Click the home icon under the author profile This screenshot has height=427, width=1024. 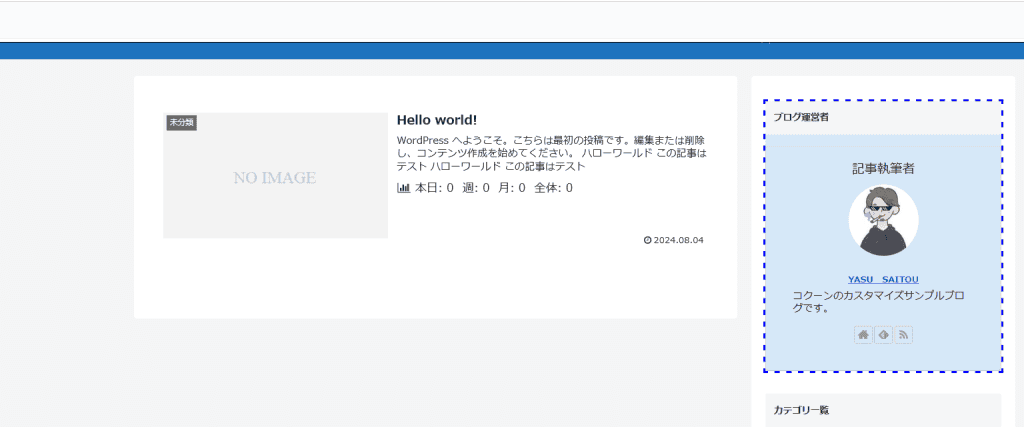pyautogui.click(x=864, y=335)
